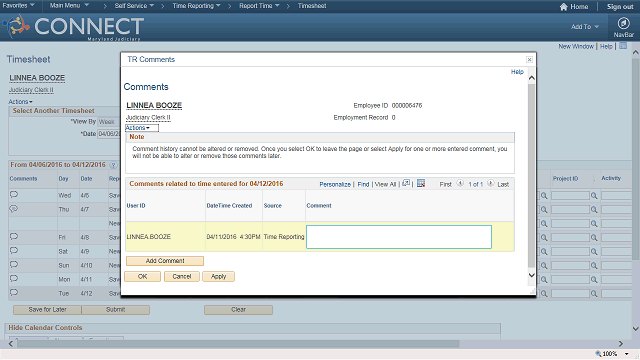Screen dimensions: 640x360
Task: Open comment bubble for Mon 4/11 row
Action: click(x=14, y=278)
